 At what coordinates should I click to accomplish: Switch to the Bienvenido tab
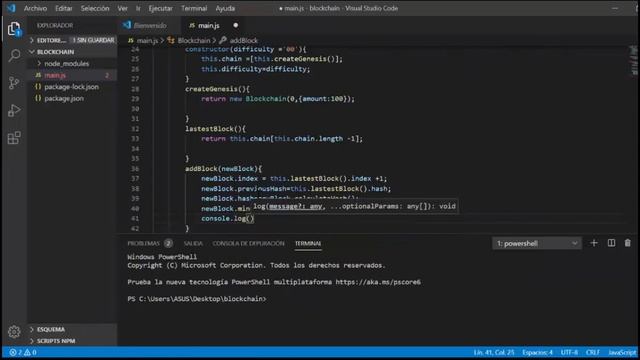[x=149, y=25]
